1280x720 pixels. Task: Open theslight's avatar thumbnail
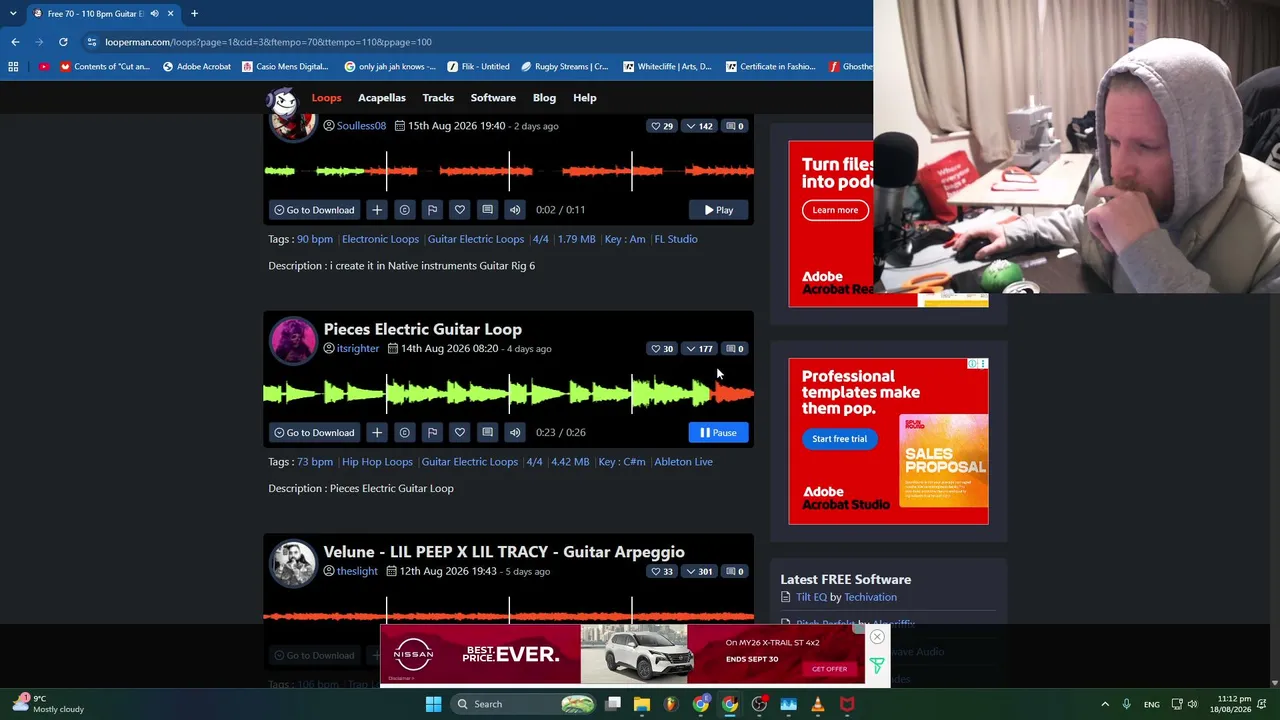[x=293, y=564]
